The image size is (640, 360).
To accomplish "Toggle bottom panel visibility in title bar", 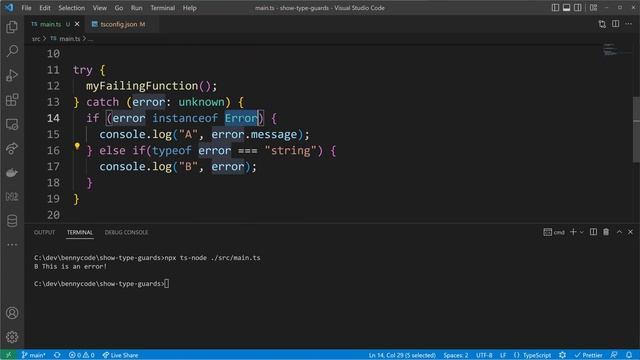I will coord(567,8).
